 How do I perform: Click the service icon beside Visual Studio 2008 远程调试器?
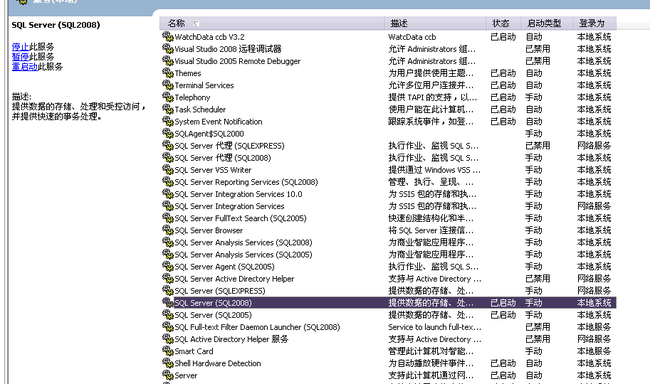pos(167,49)
